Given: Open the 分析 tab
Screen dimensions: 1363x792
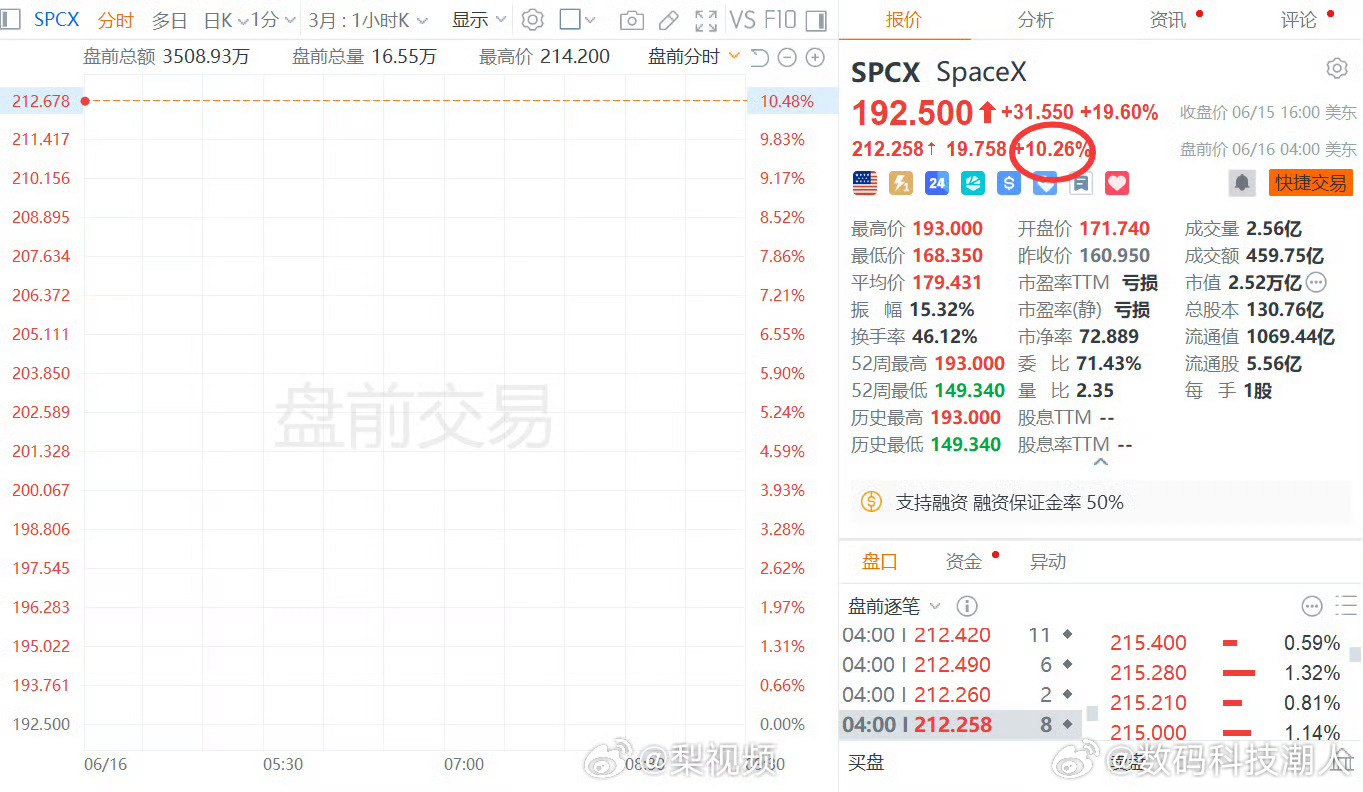Looking at the screenshot, I should [1036, 20].
